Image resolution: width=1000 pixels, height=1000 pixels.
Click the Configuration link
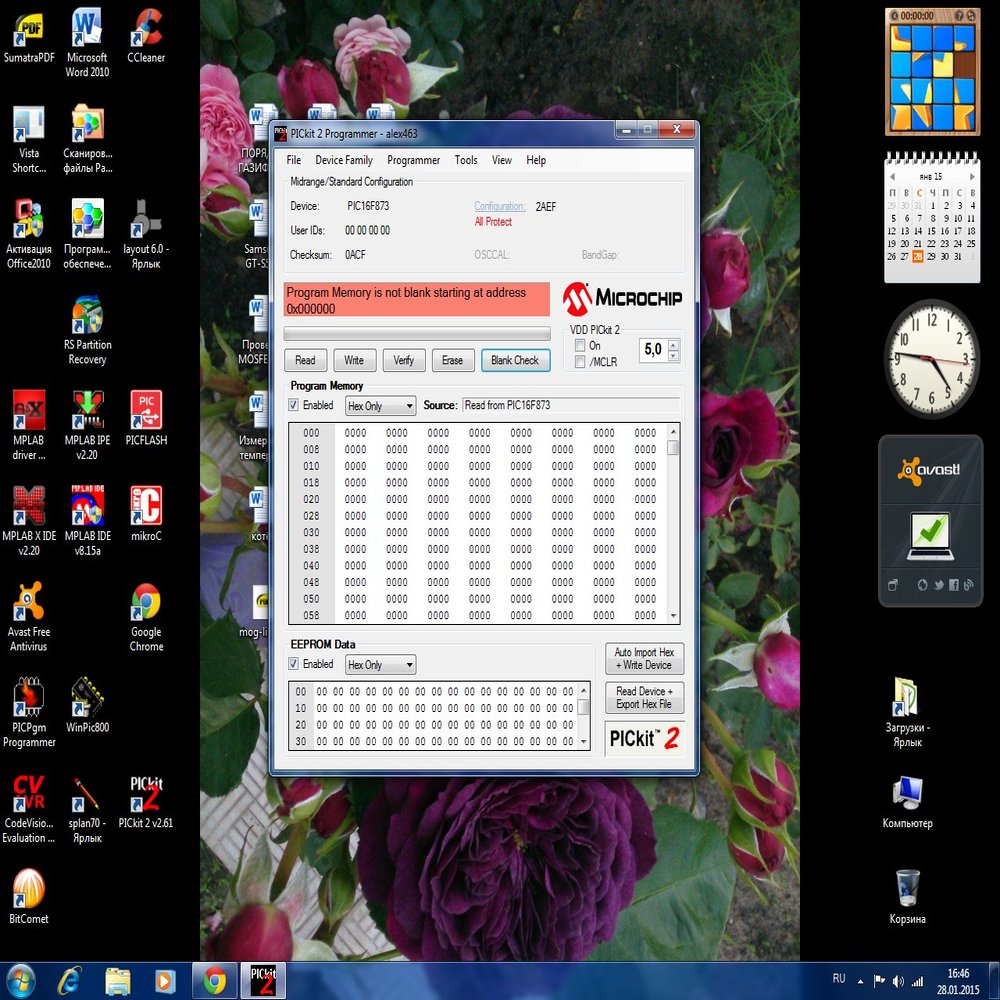tap(499, 206)
